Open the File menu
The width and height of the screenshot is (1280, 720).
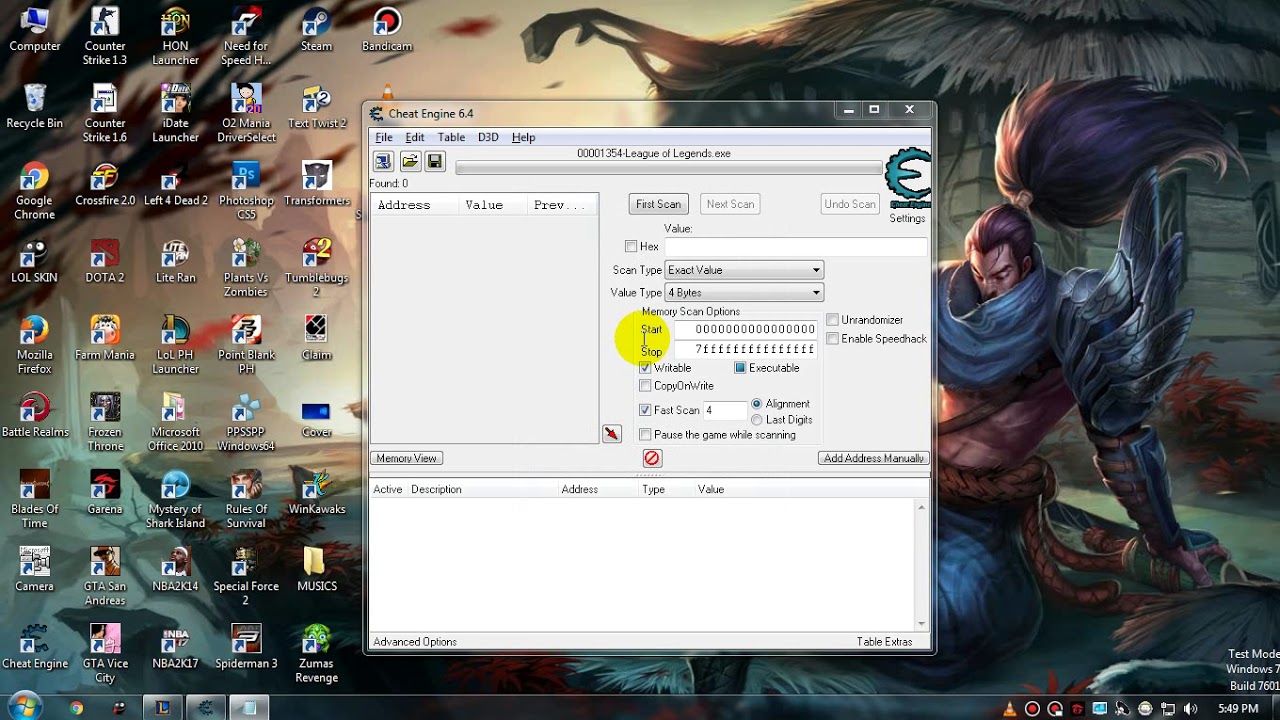(x=384, y=137)
